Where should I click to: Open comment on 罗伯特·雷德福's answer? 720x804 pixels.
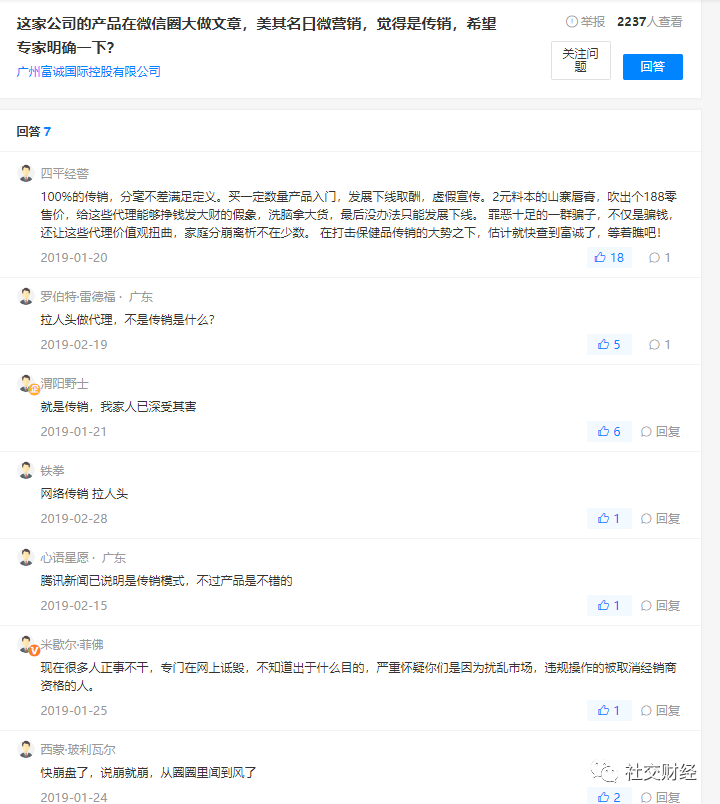(x=660, y=345)
